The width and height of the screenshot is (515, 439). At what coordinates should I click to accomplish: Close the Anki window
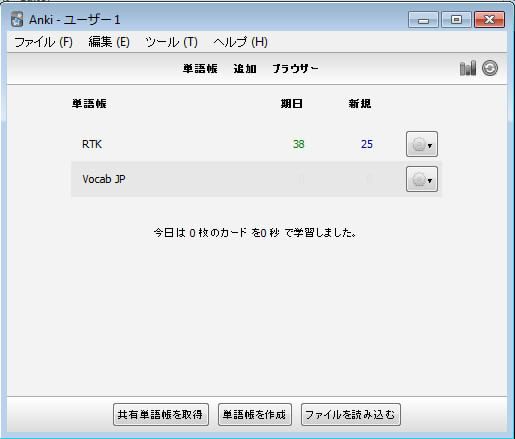coord(489,20)
